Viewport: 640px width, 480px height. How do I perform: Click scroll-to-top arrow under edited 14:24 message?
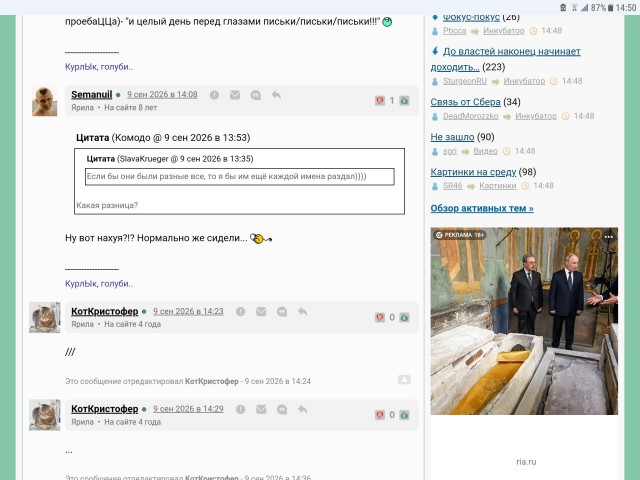click(404, 380)
